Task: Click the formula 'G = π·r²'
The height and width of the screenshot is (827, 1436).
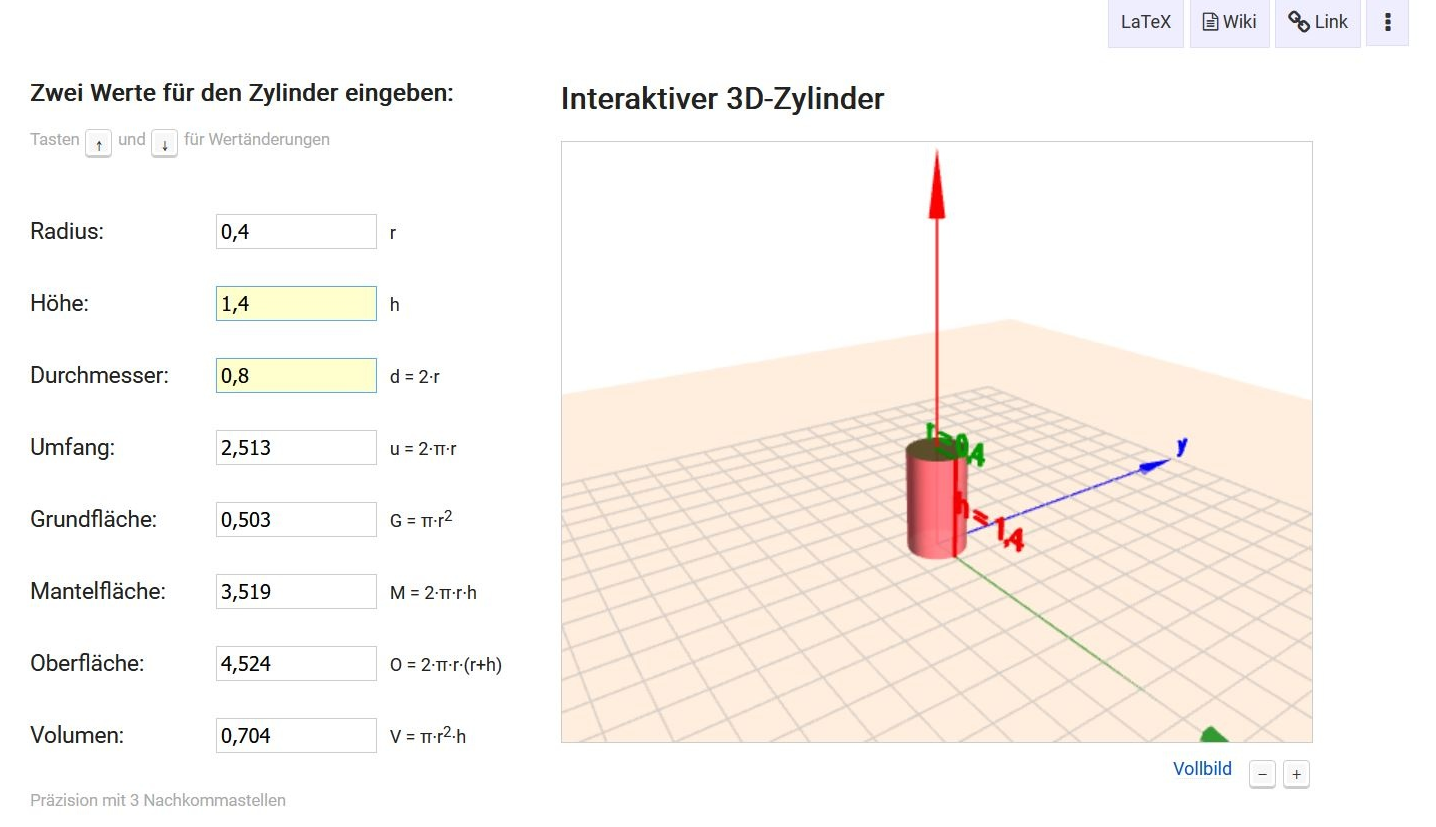Action: pos(421,519)
